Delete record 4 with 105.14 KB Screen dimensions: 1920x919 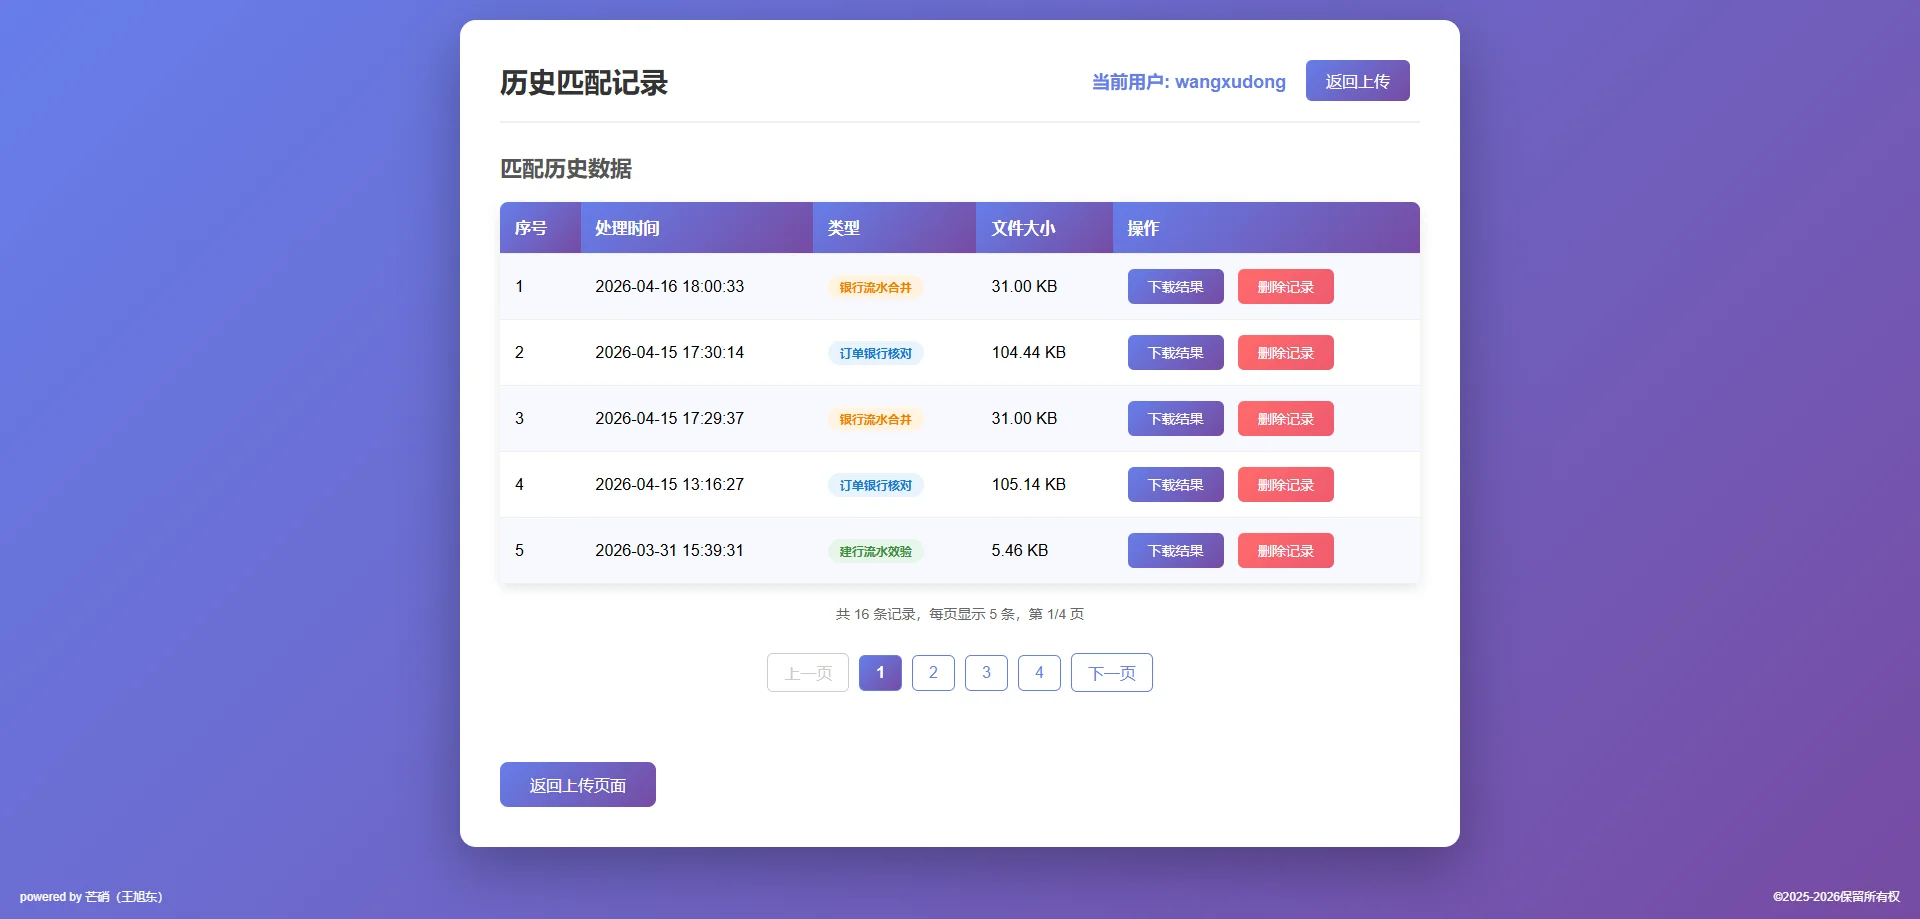tap(1286, 485)
